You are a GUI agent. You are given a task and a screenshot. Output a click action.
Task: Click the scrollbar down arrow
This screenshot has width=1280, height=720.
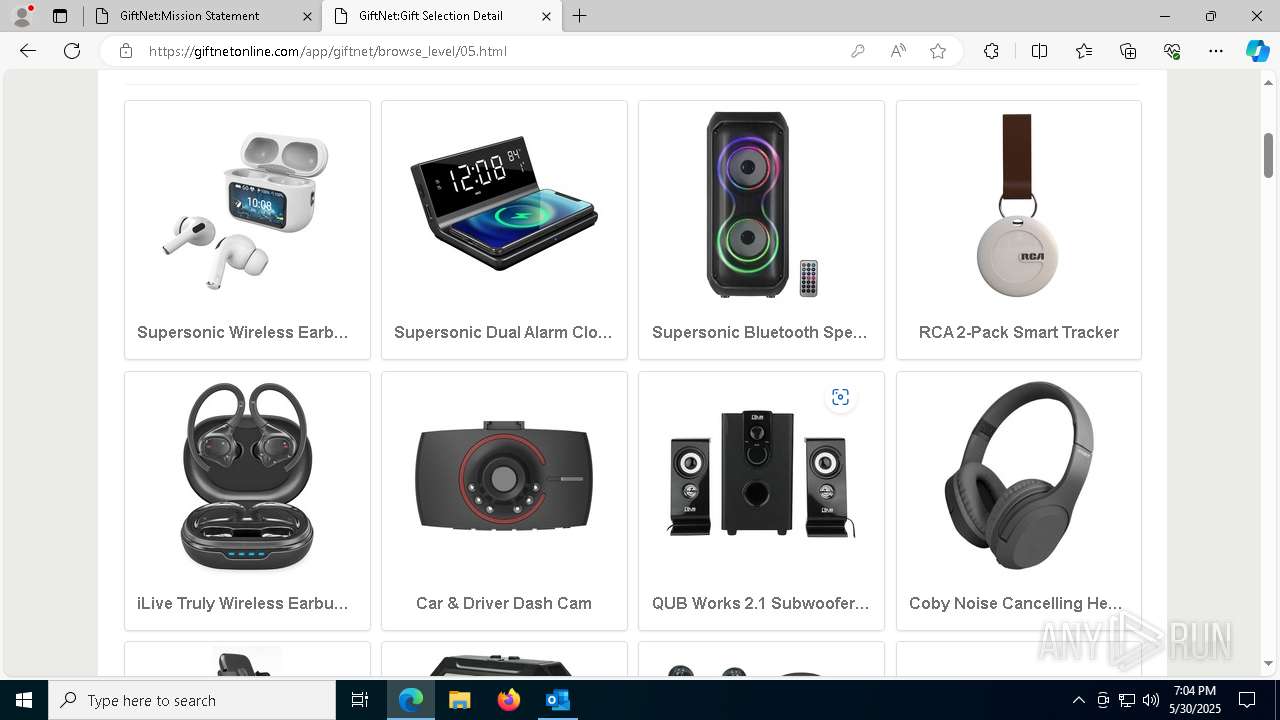pos(1268,663)
